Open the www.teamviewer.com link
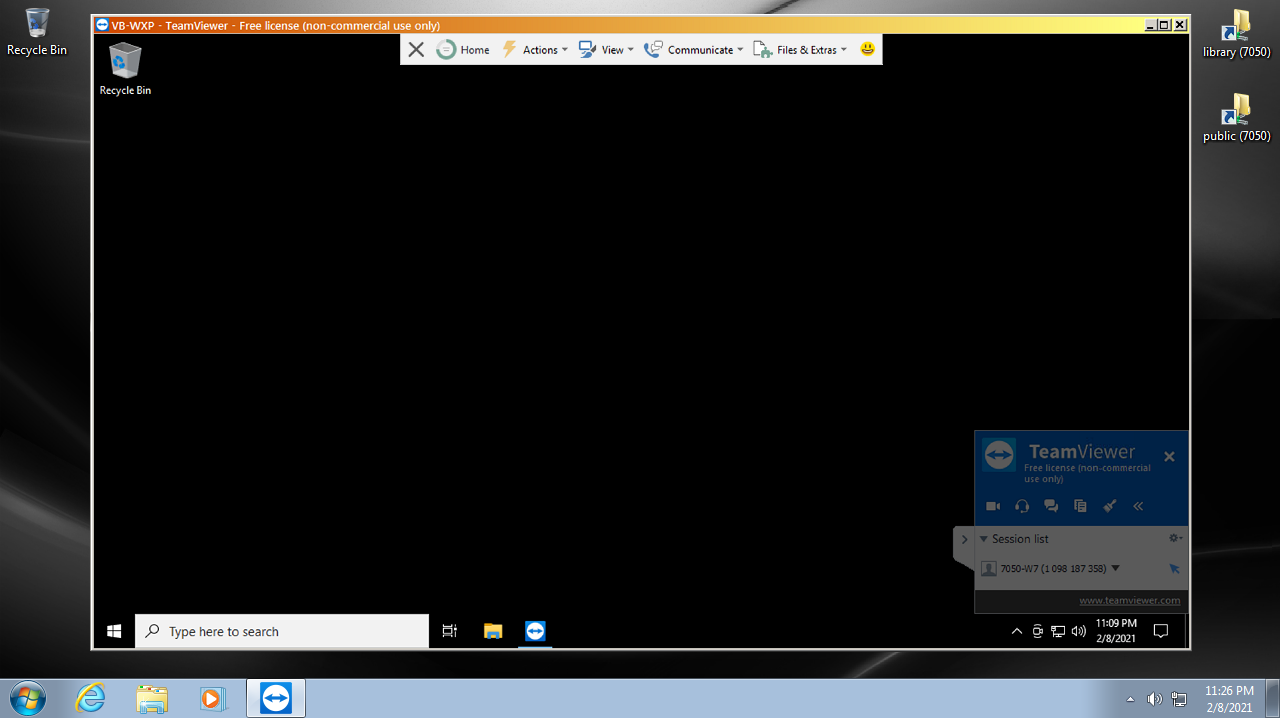This screenshot has width=1280, height=718. (x=1129, y=601)
